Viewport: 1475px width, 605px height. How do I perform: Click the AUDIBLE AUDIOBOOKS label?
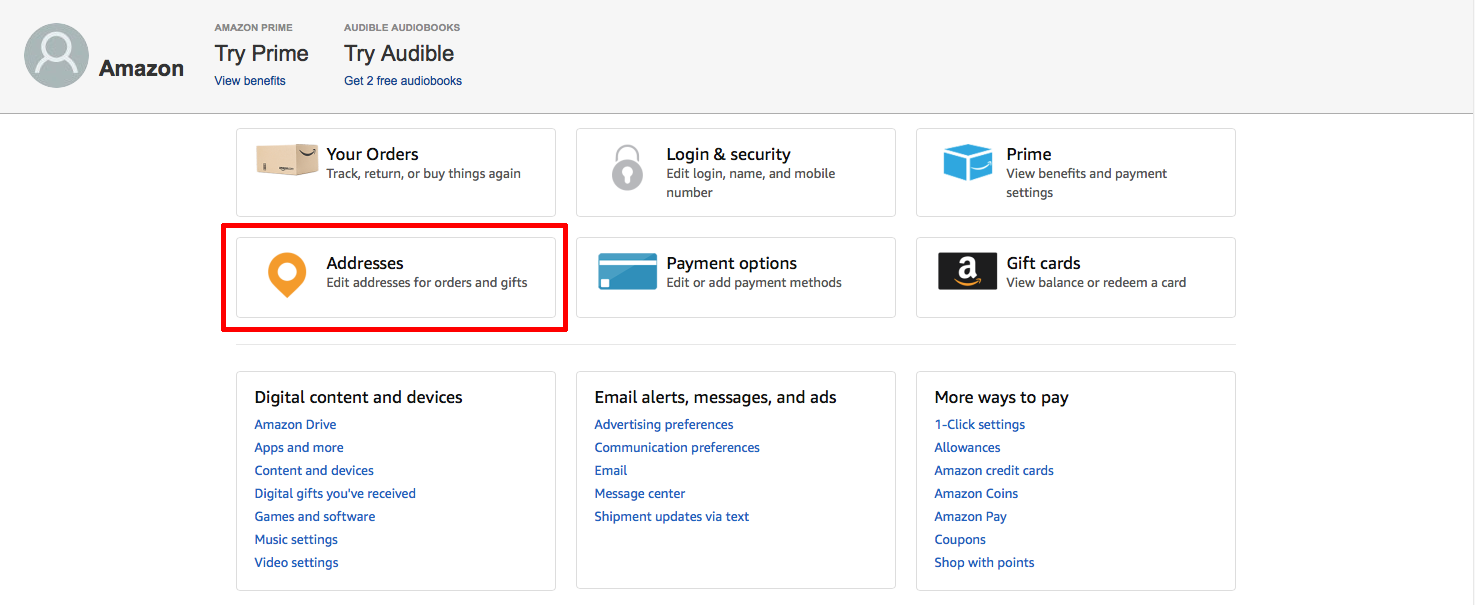402,27
